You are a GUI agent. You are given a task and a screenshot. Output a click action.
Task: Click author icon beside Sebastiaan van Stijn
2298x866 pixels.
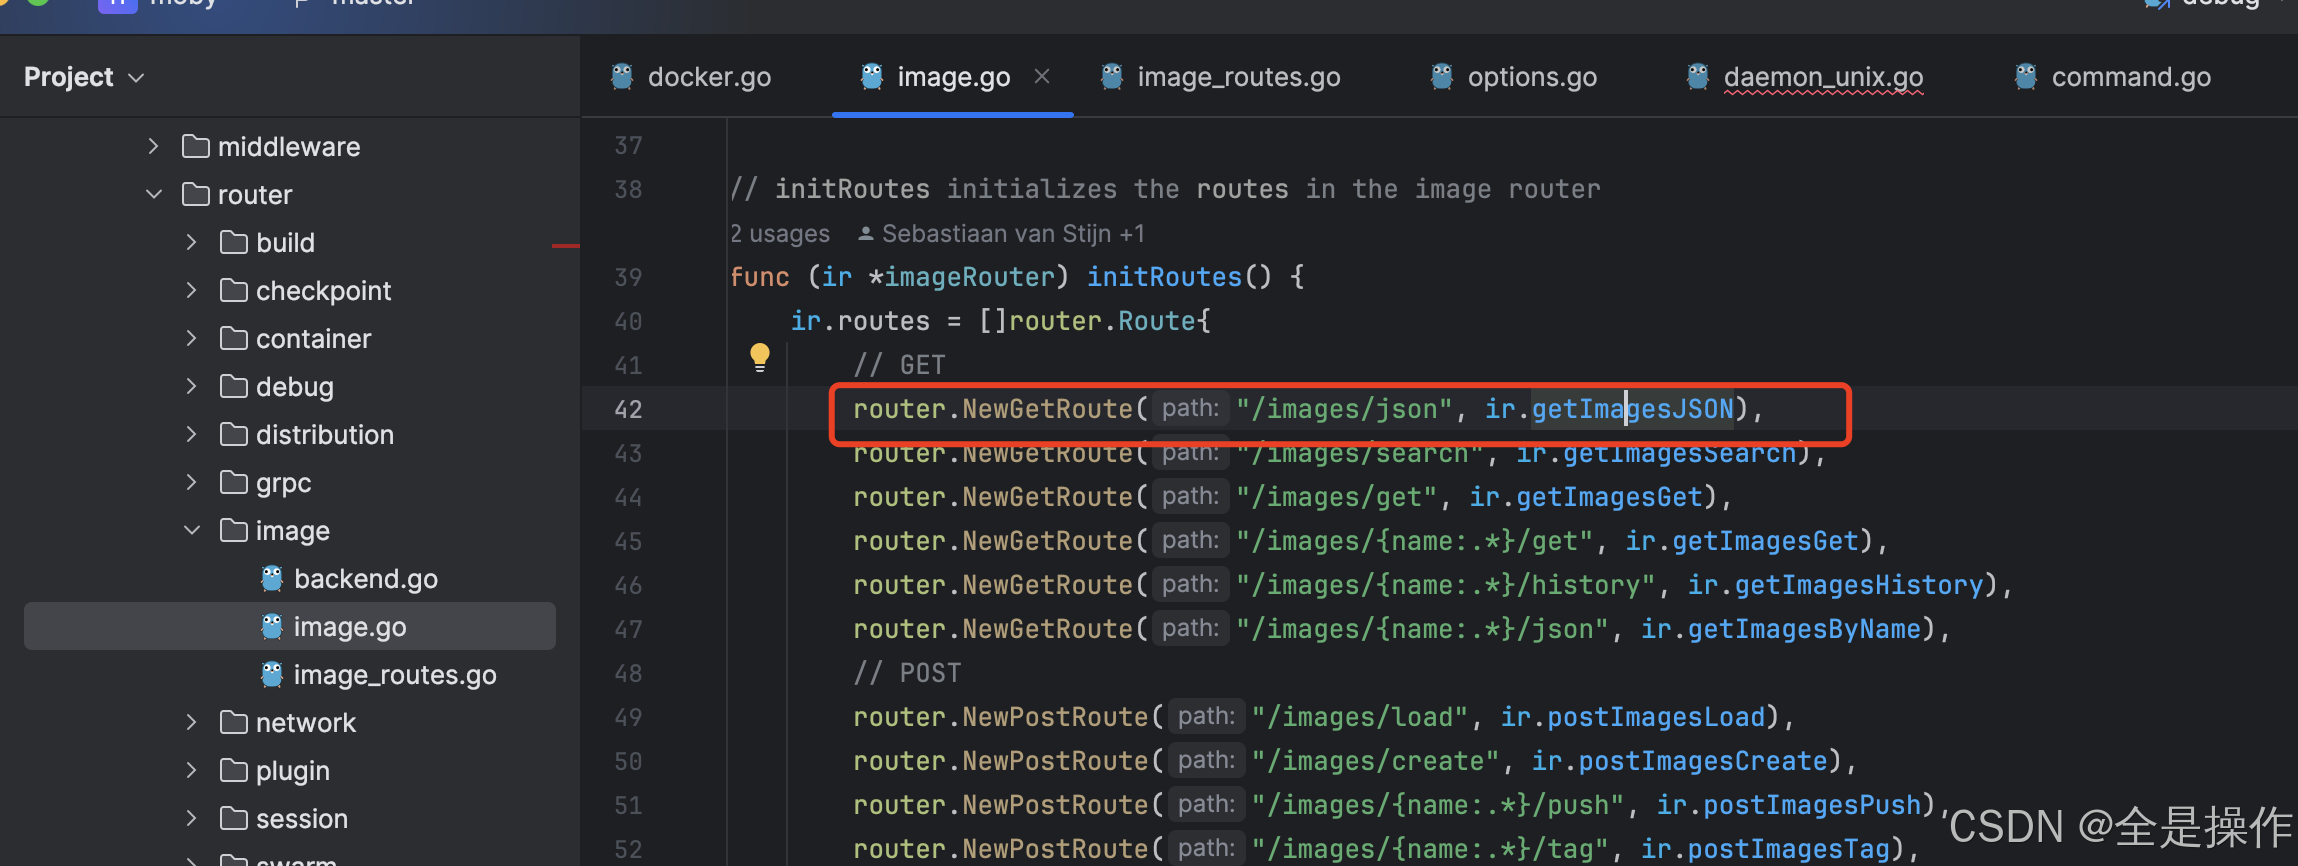click(866, 234)
